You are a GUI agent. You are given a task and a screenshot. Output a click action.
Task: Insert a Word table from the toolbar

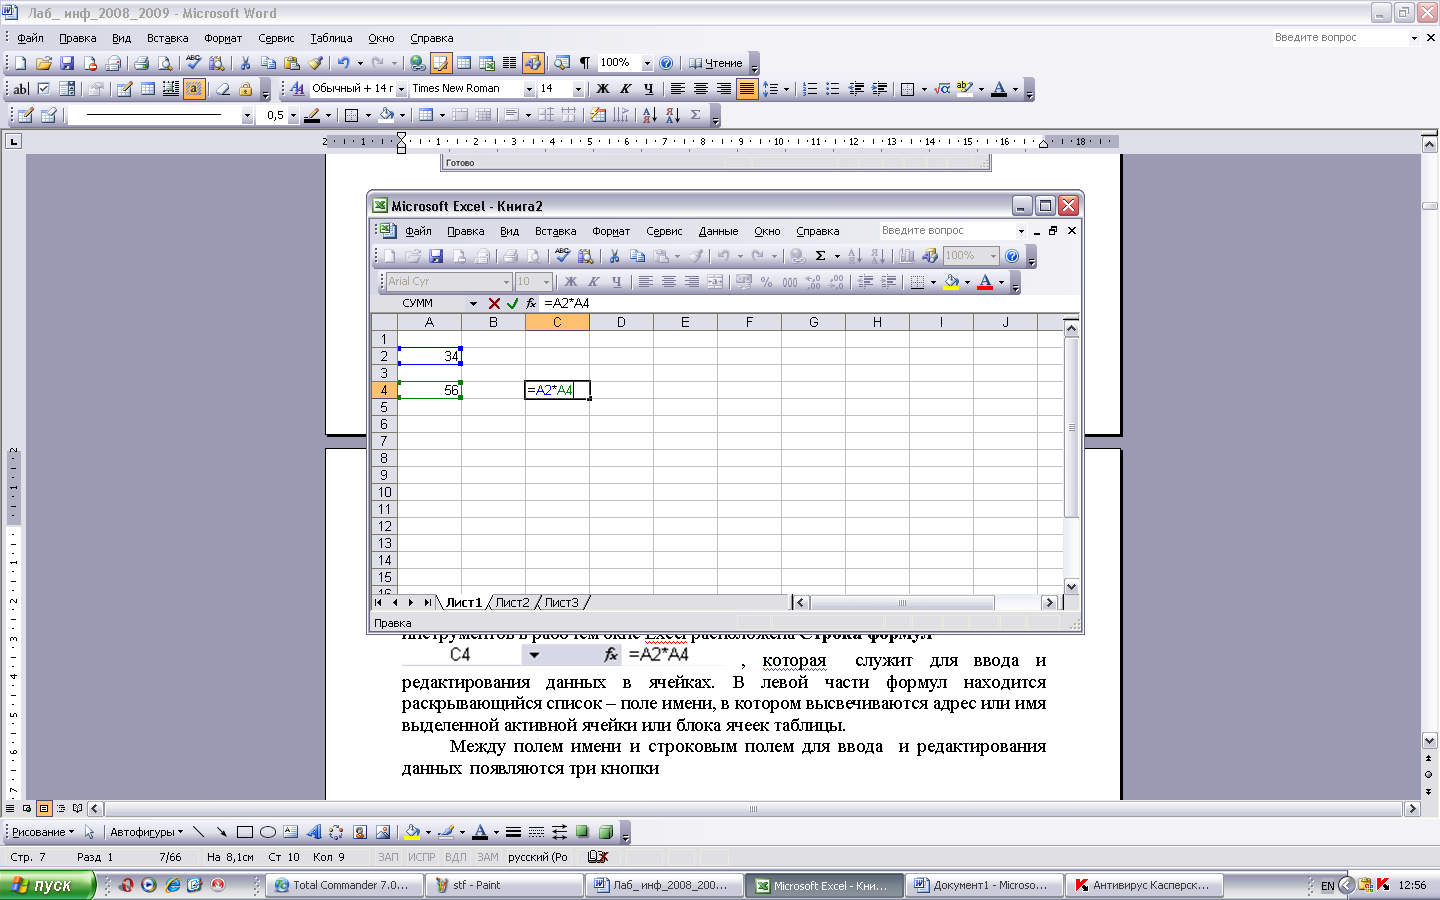(464, 63)
